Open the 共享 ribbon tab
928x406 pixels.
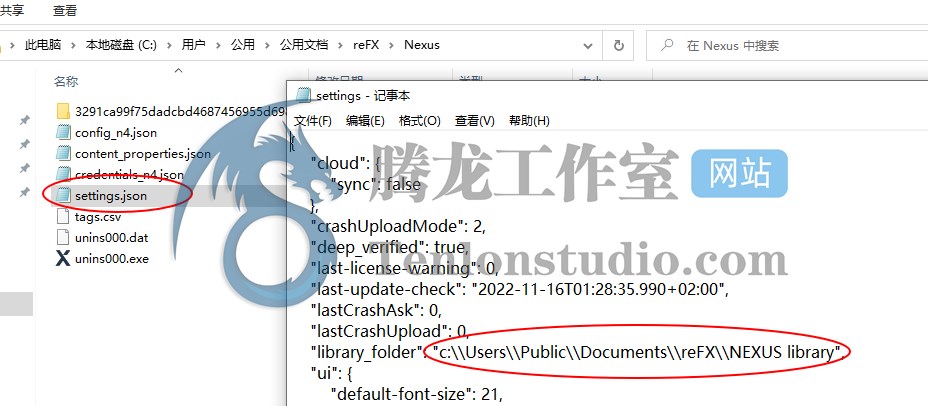pyautogui.click(x=12, y=10)
